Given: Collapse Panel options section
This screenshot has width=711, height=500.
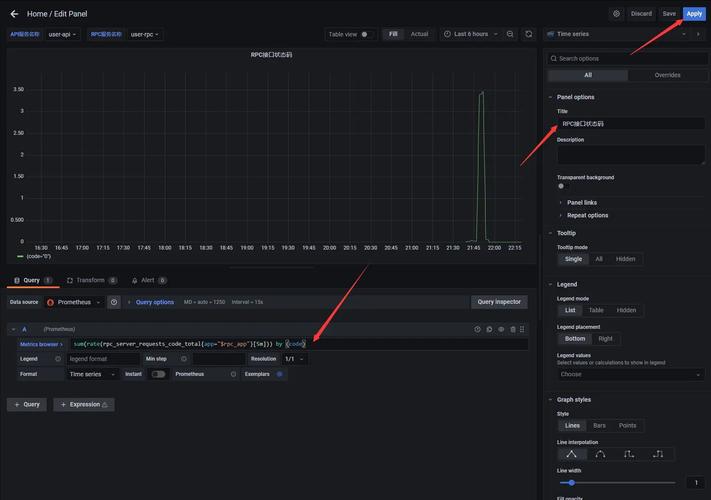Looking at the screenshot, I should [575, 97].
